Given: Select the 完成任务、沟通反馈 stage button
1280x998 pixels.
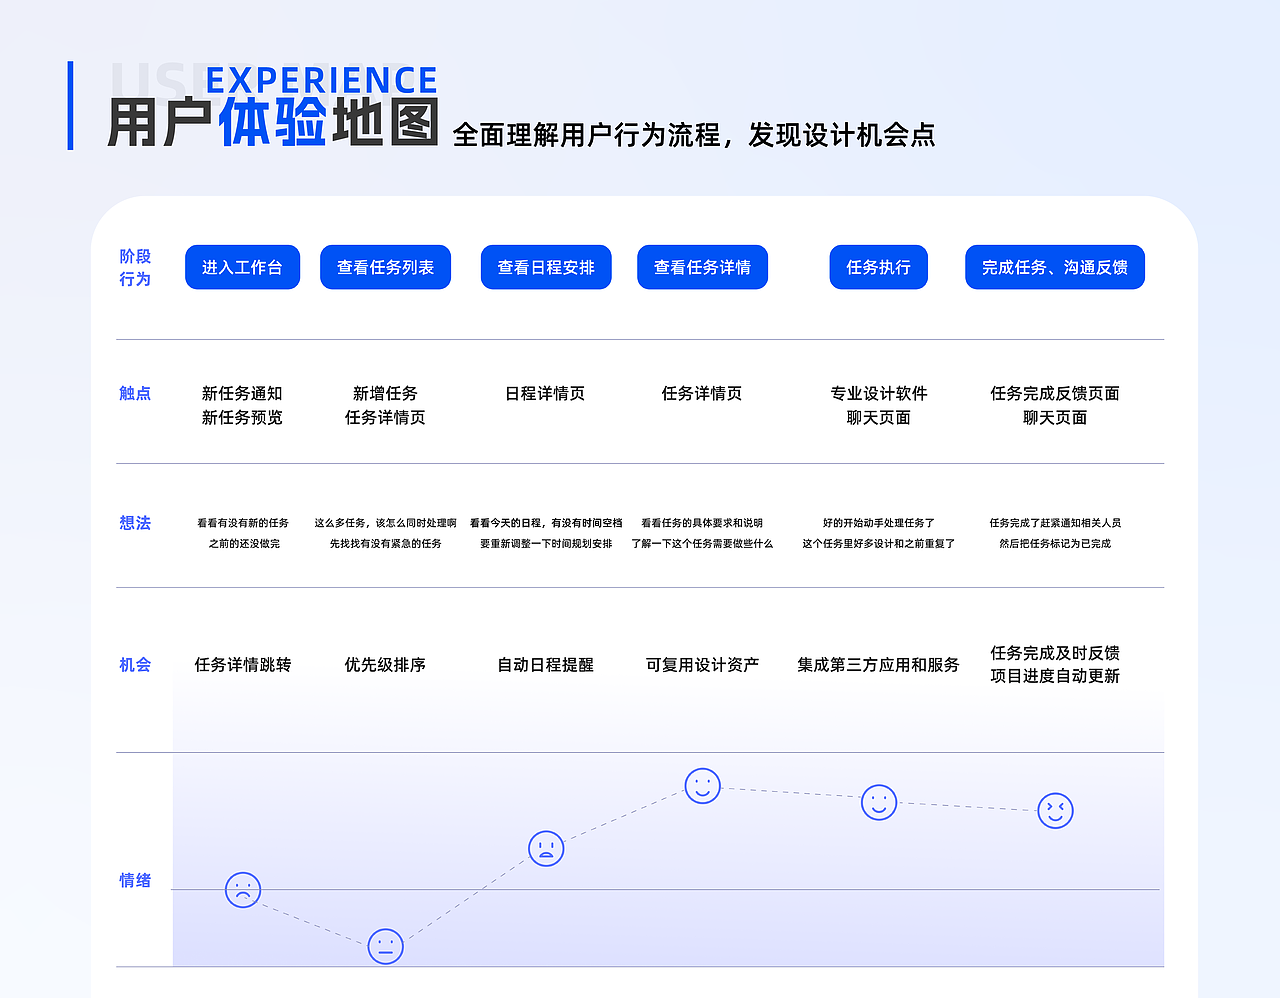Looking at the screenshot, I should click(1055, 267).
